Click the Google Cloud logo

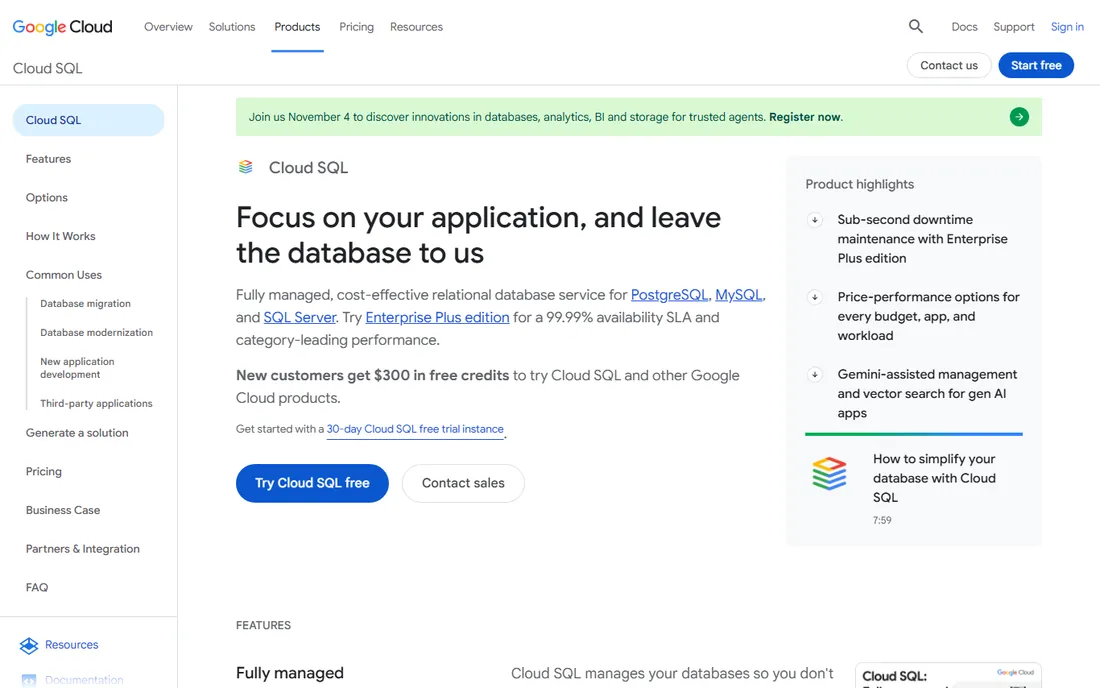click(x=62, y=27)
